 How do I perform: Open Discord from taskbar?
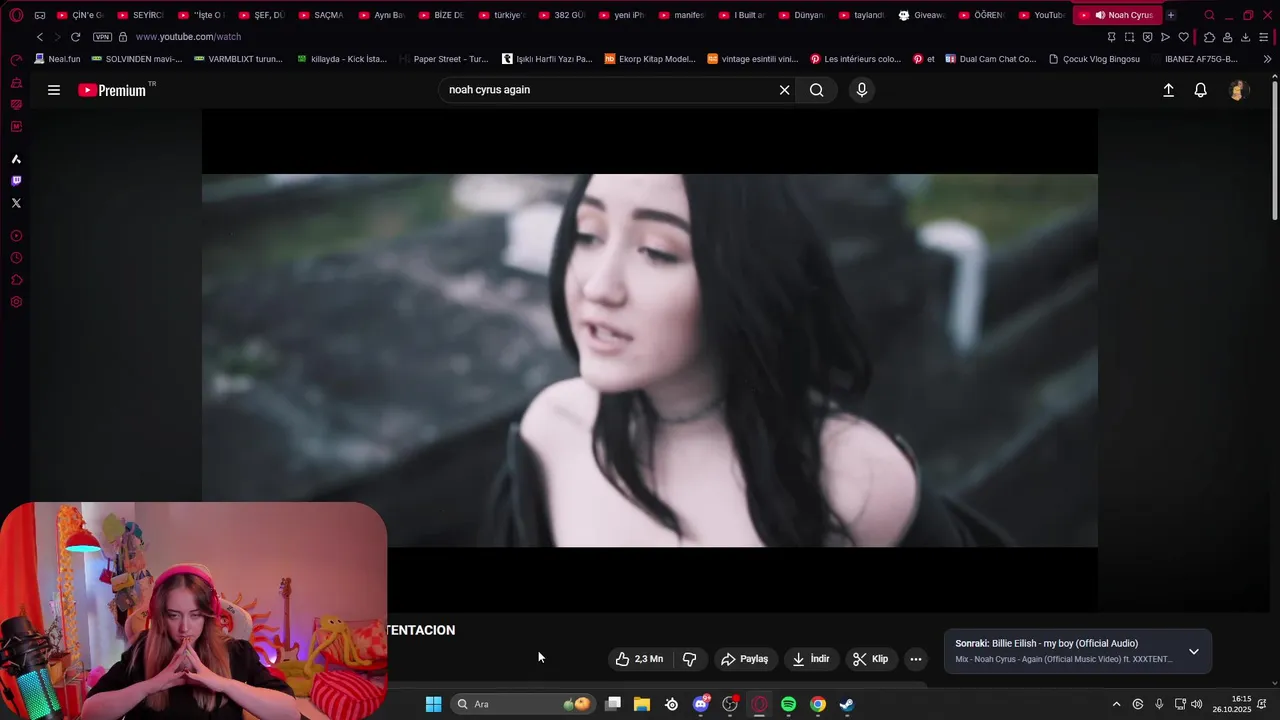click(x=701, y=704)
